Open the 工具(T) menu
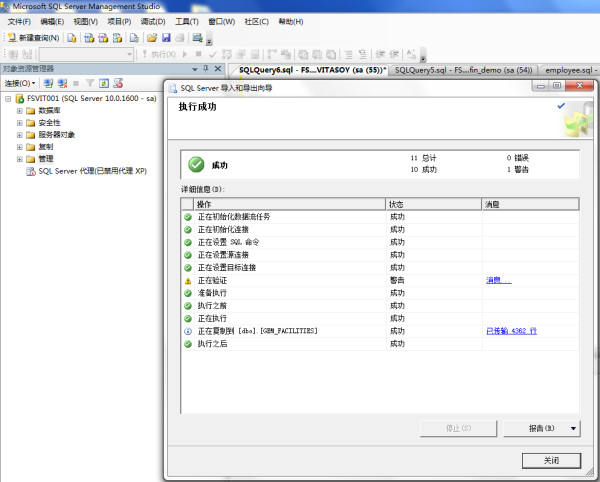 (x=187, y=22)
